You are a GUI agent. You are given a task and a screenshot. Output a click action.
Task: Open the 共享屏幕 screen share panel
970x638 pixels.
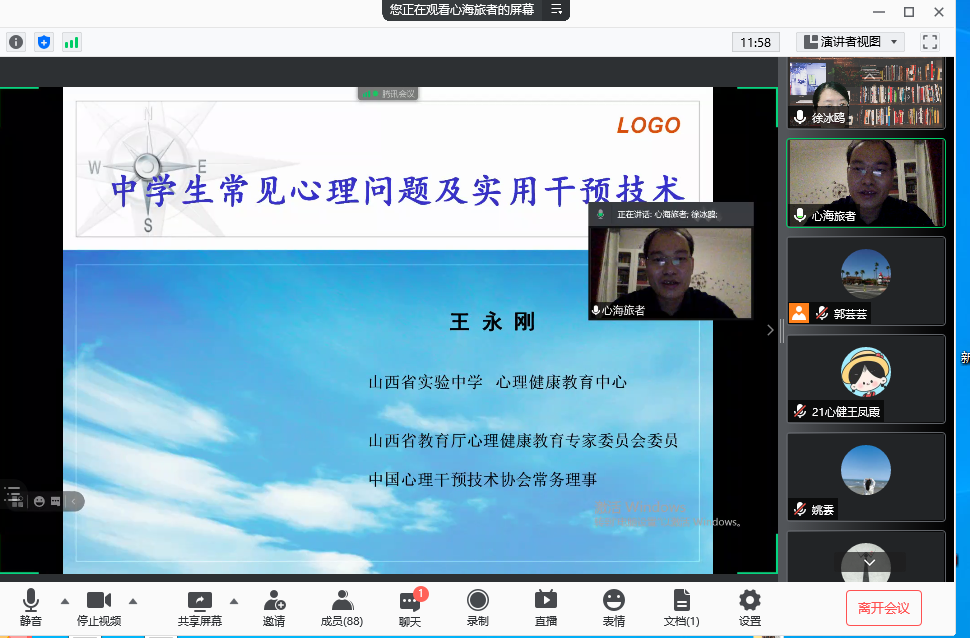(x=199, y=605)
